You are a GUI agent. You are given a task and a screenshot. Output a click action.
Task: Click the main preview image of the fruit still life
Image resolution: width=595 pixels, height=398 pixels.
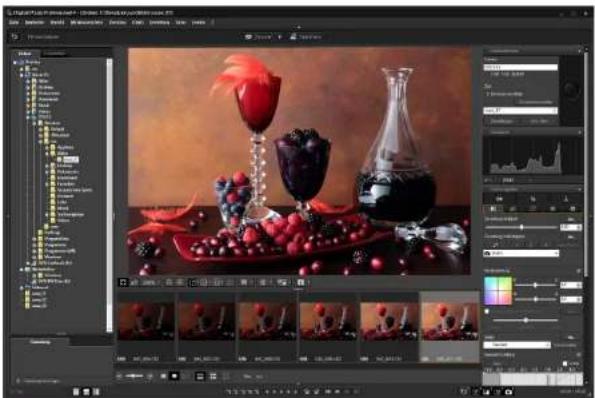(299, 161)
